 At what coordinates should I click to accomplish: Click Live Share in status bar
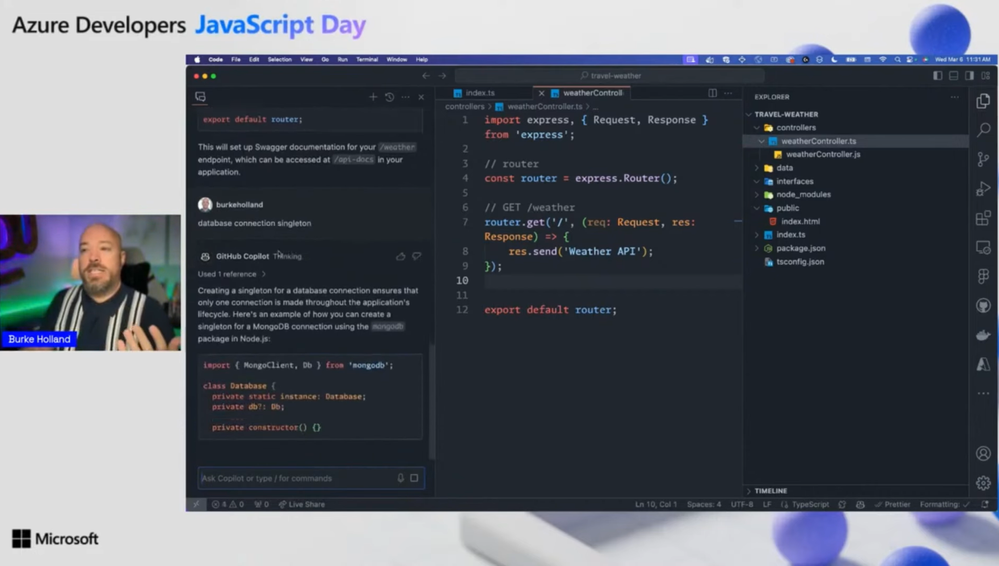click(302, 504)
